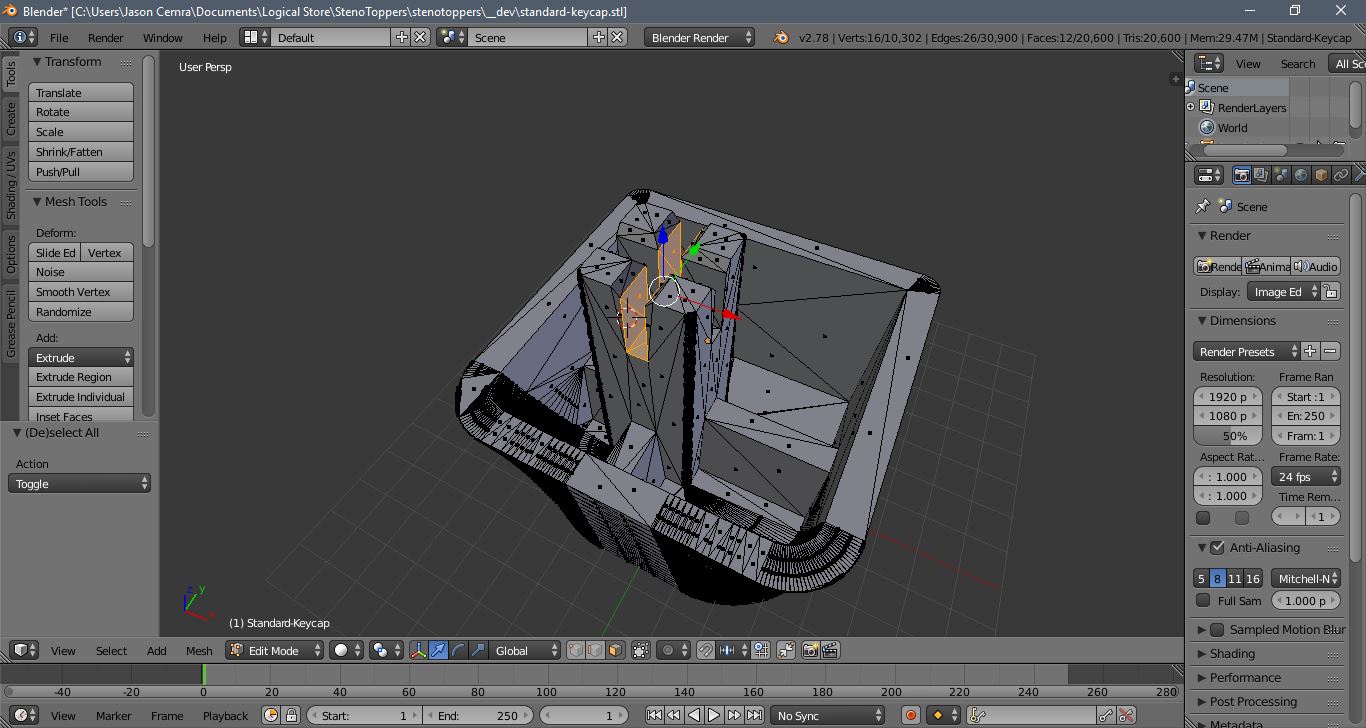The height and width of the screenshot is (728, 1366).
Task: Click the snap magnet icon
Action: pos(705,650)
